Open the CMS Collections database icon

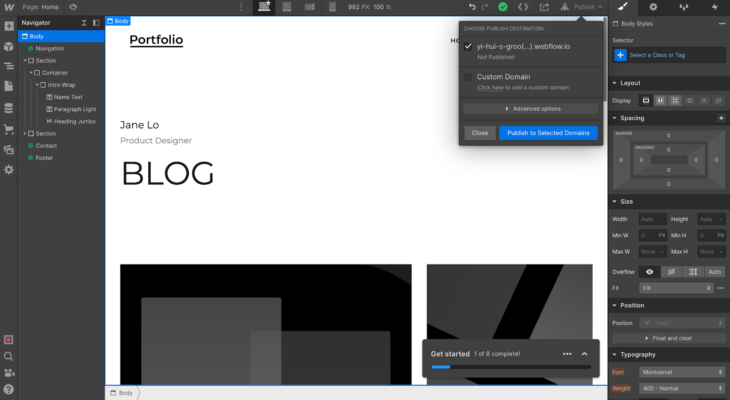pos(8,108)
